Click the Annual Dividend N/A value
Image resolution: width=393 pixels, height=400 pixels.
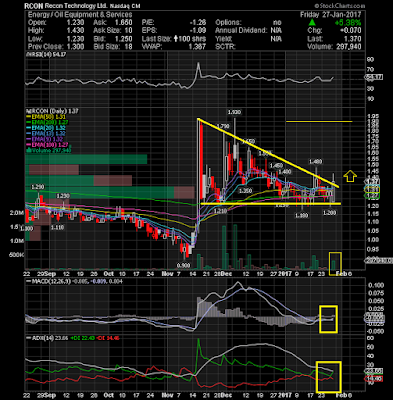pyautogui.click(x=276, y=31)
